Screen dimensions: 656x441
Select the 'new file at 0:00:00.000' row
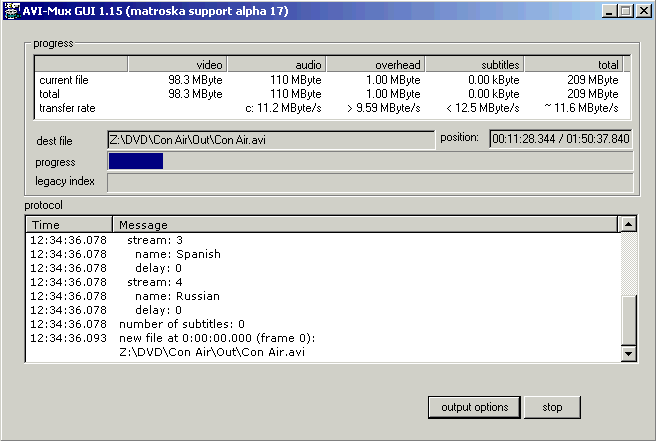click(323, 338)
